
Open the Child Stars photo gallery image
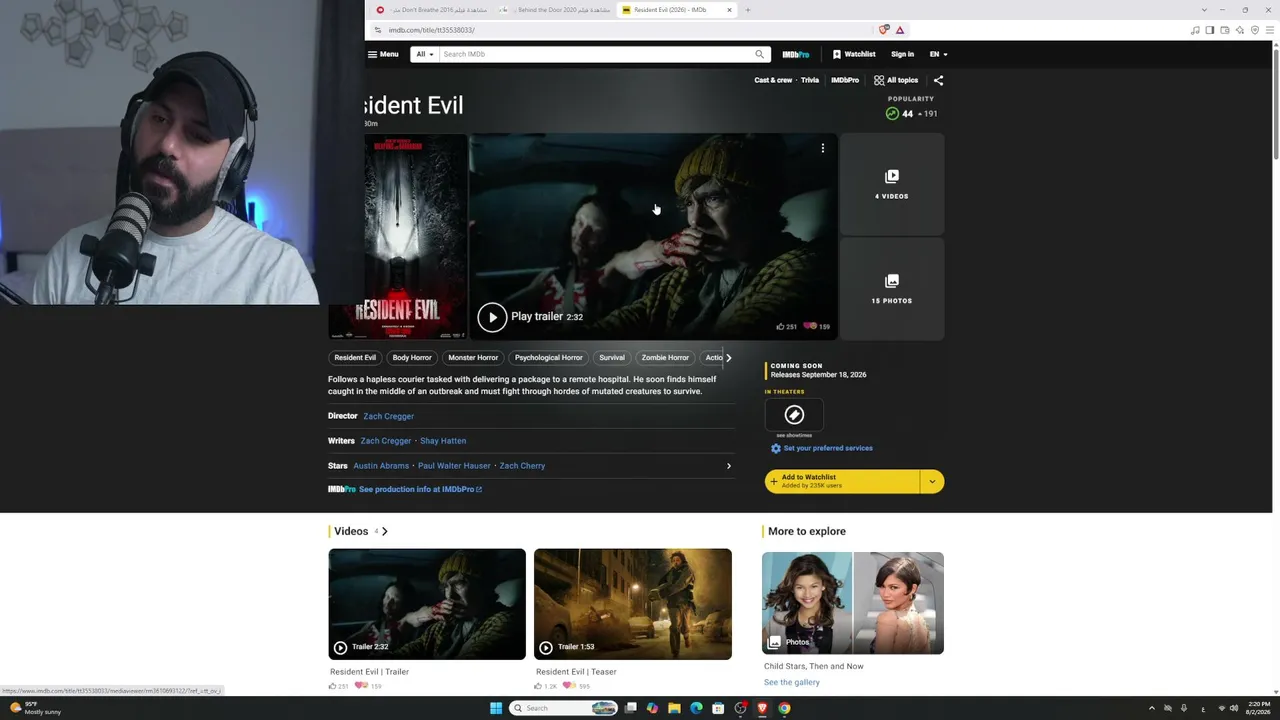point(853,603)
